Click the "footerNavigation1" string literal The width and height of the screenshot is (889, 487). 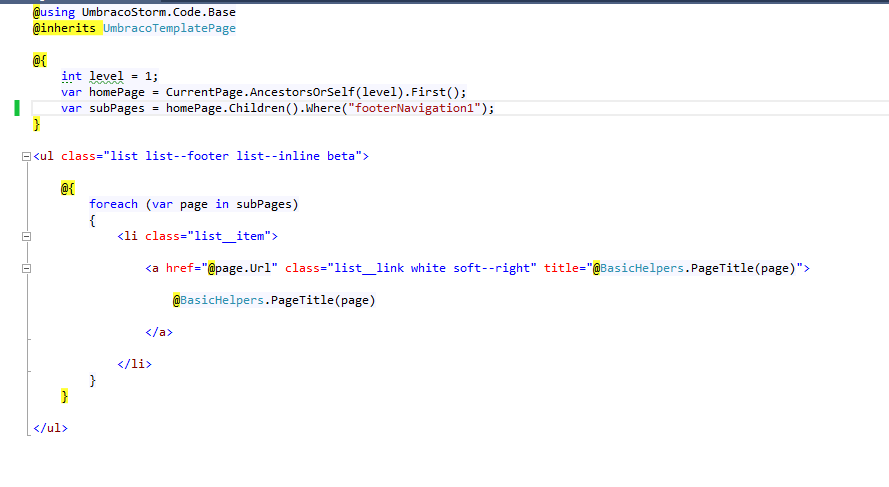click(414, 108)
